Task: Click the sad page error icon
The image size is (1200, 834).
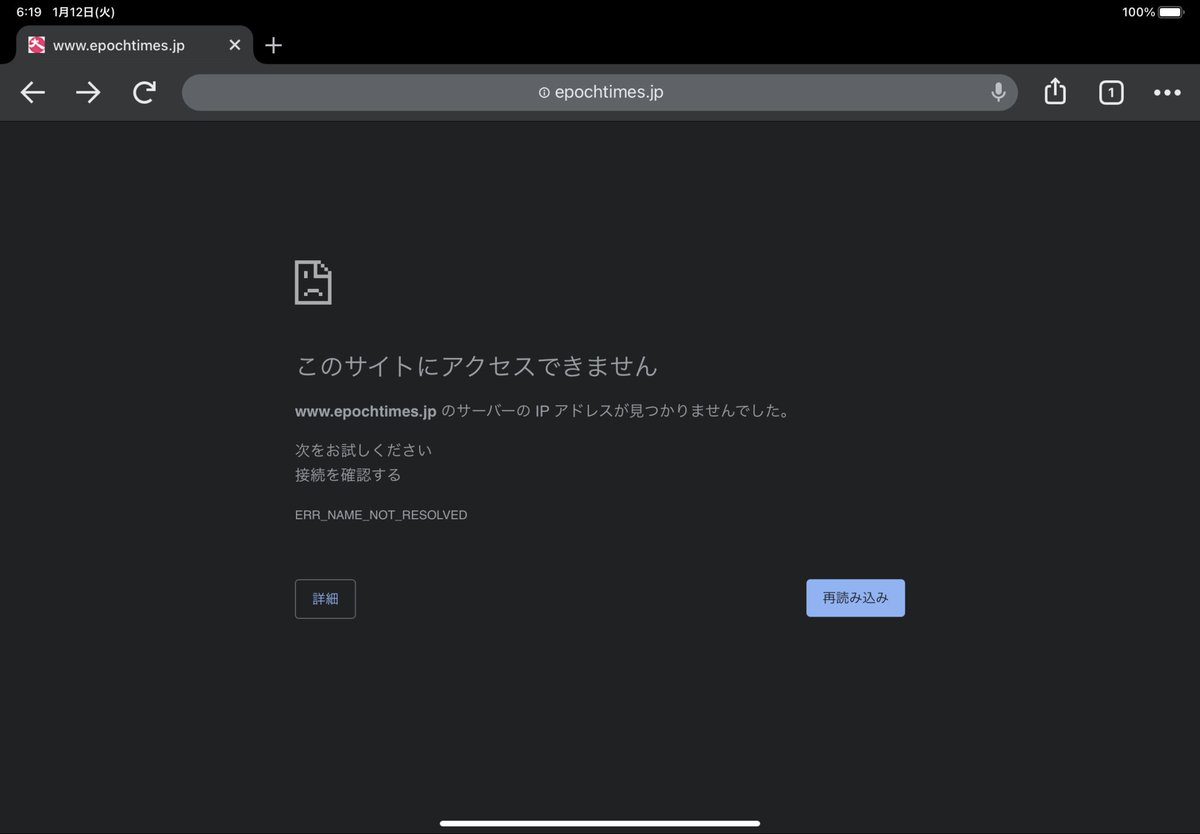Action: [313, 282]
